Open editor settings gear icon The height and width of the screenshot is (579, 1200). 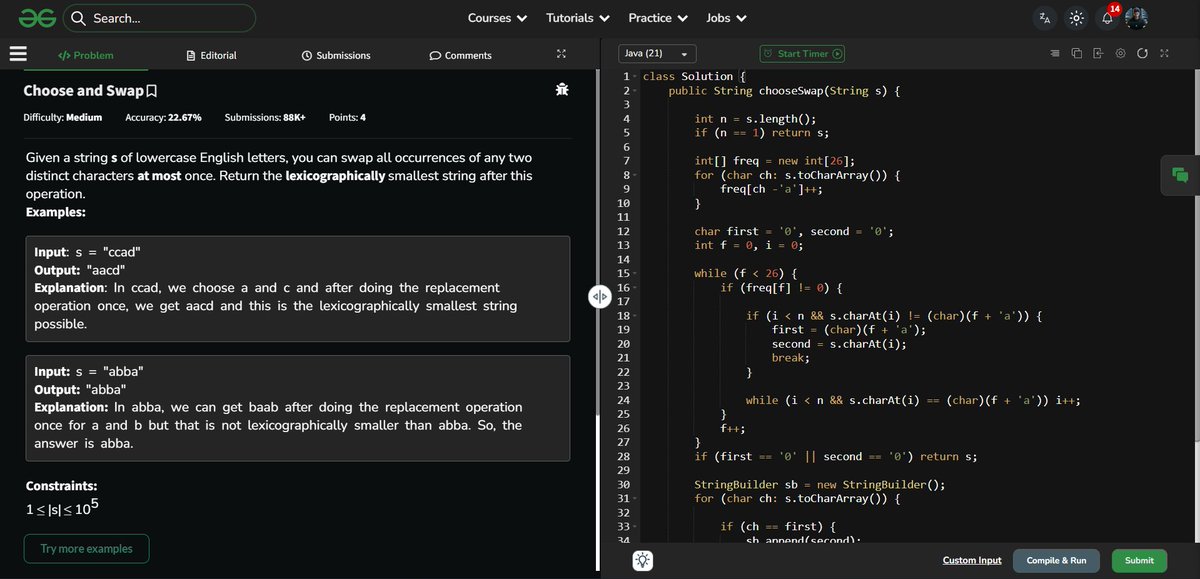(x=1120, y=53)
